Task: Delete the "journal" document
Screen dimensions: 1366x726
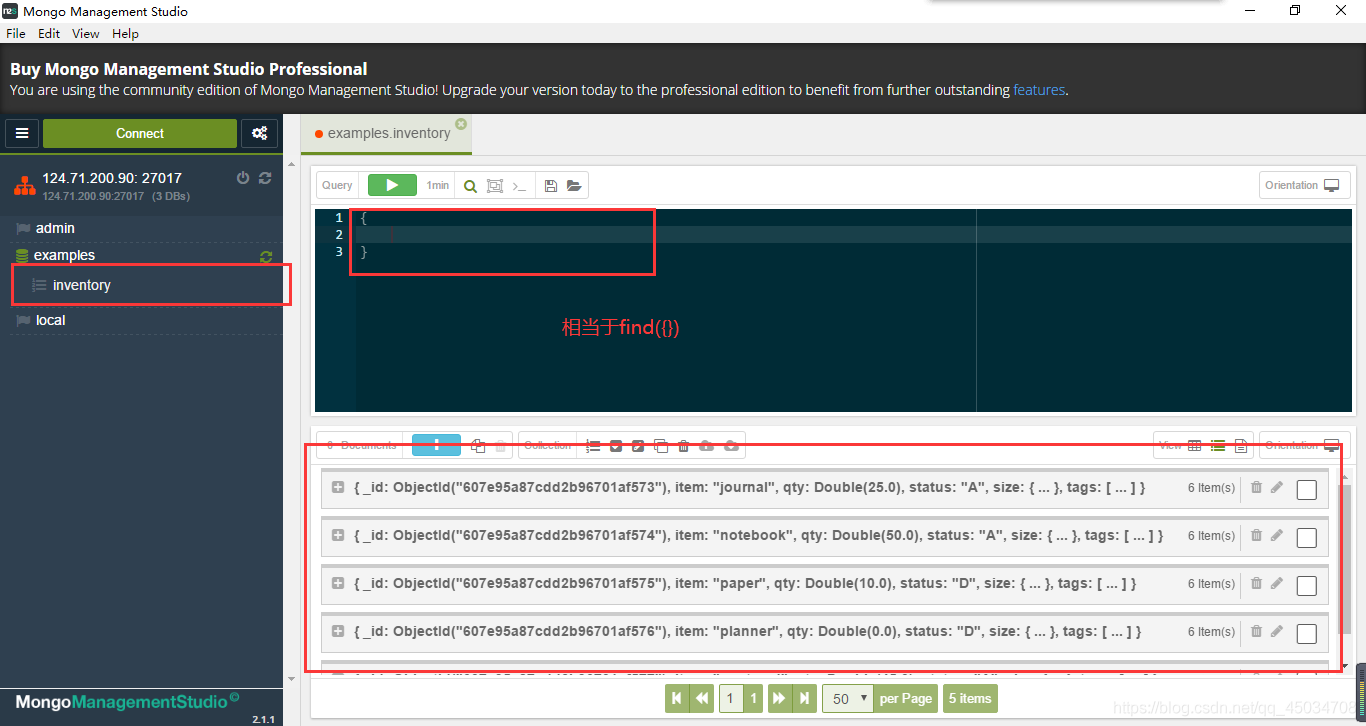Action: pos(1256,487)
